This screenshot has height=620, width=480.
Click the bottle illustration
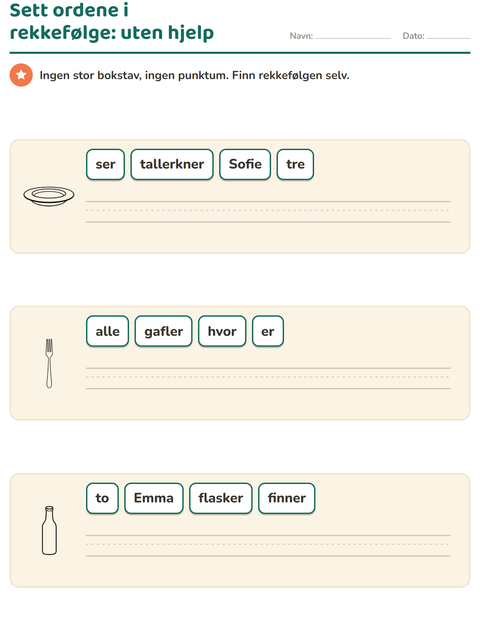pyautogui.click(x=49, y=531)
